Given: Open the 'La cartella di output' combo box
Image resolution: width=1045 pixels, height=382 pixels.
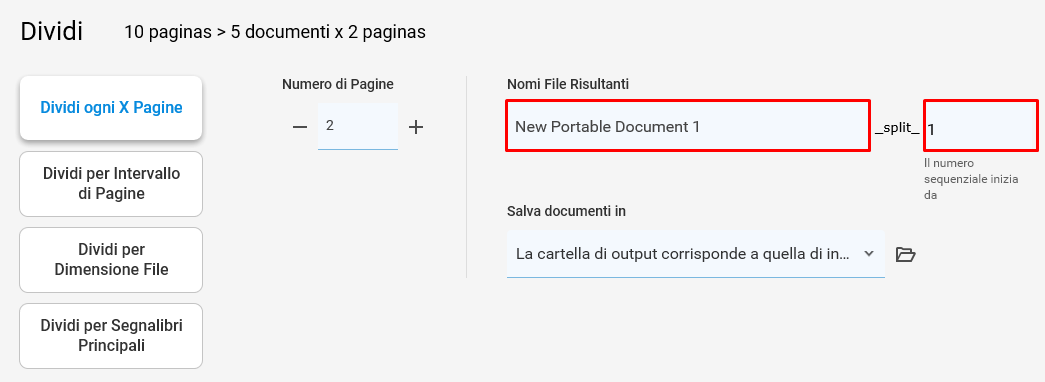Looking at the screenshot, I should [696, 254].
